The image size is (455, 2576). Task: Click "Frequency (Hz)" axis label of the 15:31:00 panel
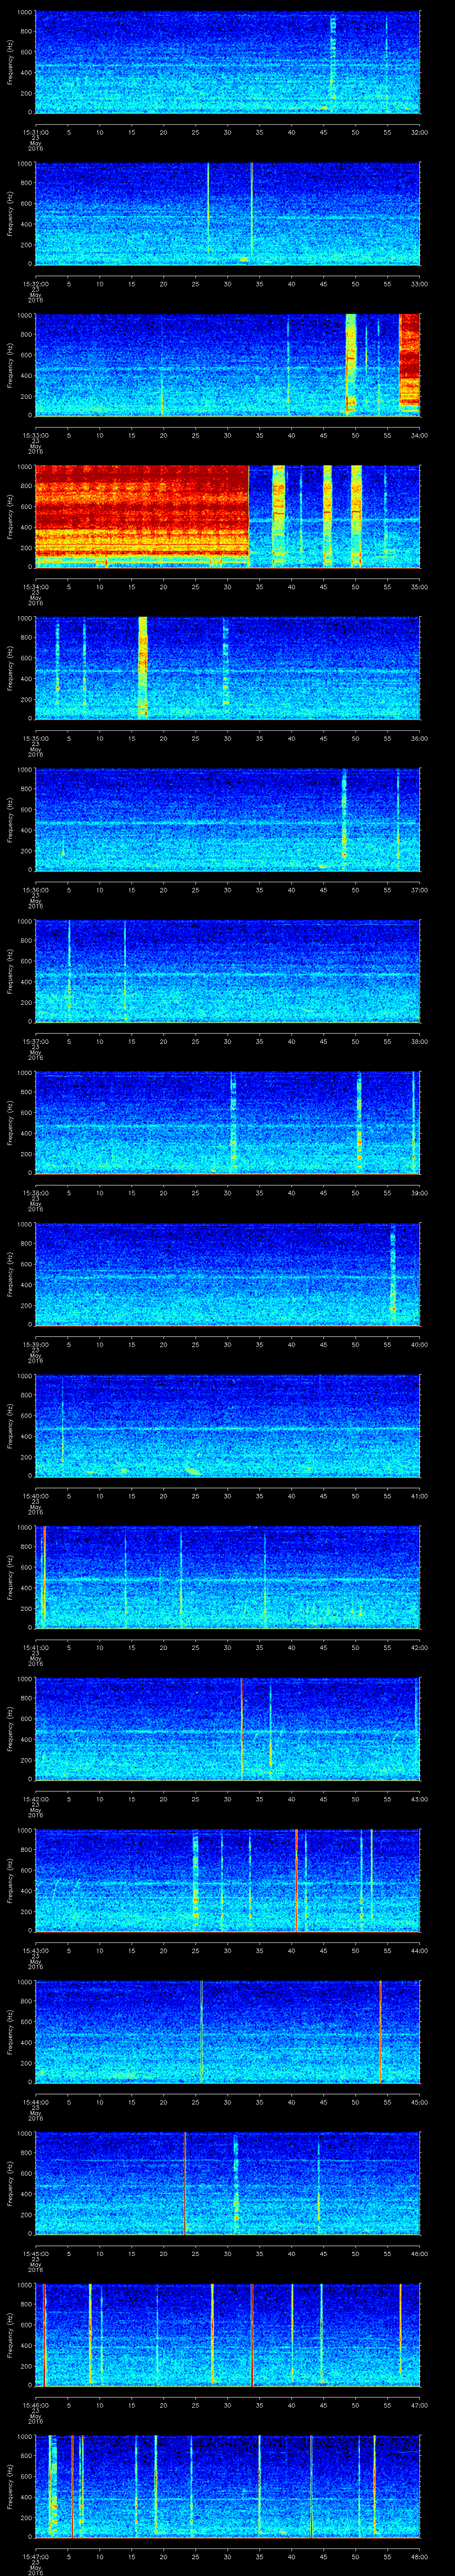10,62
